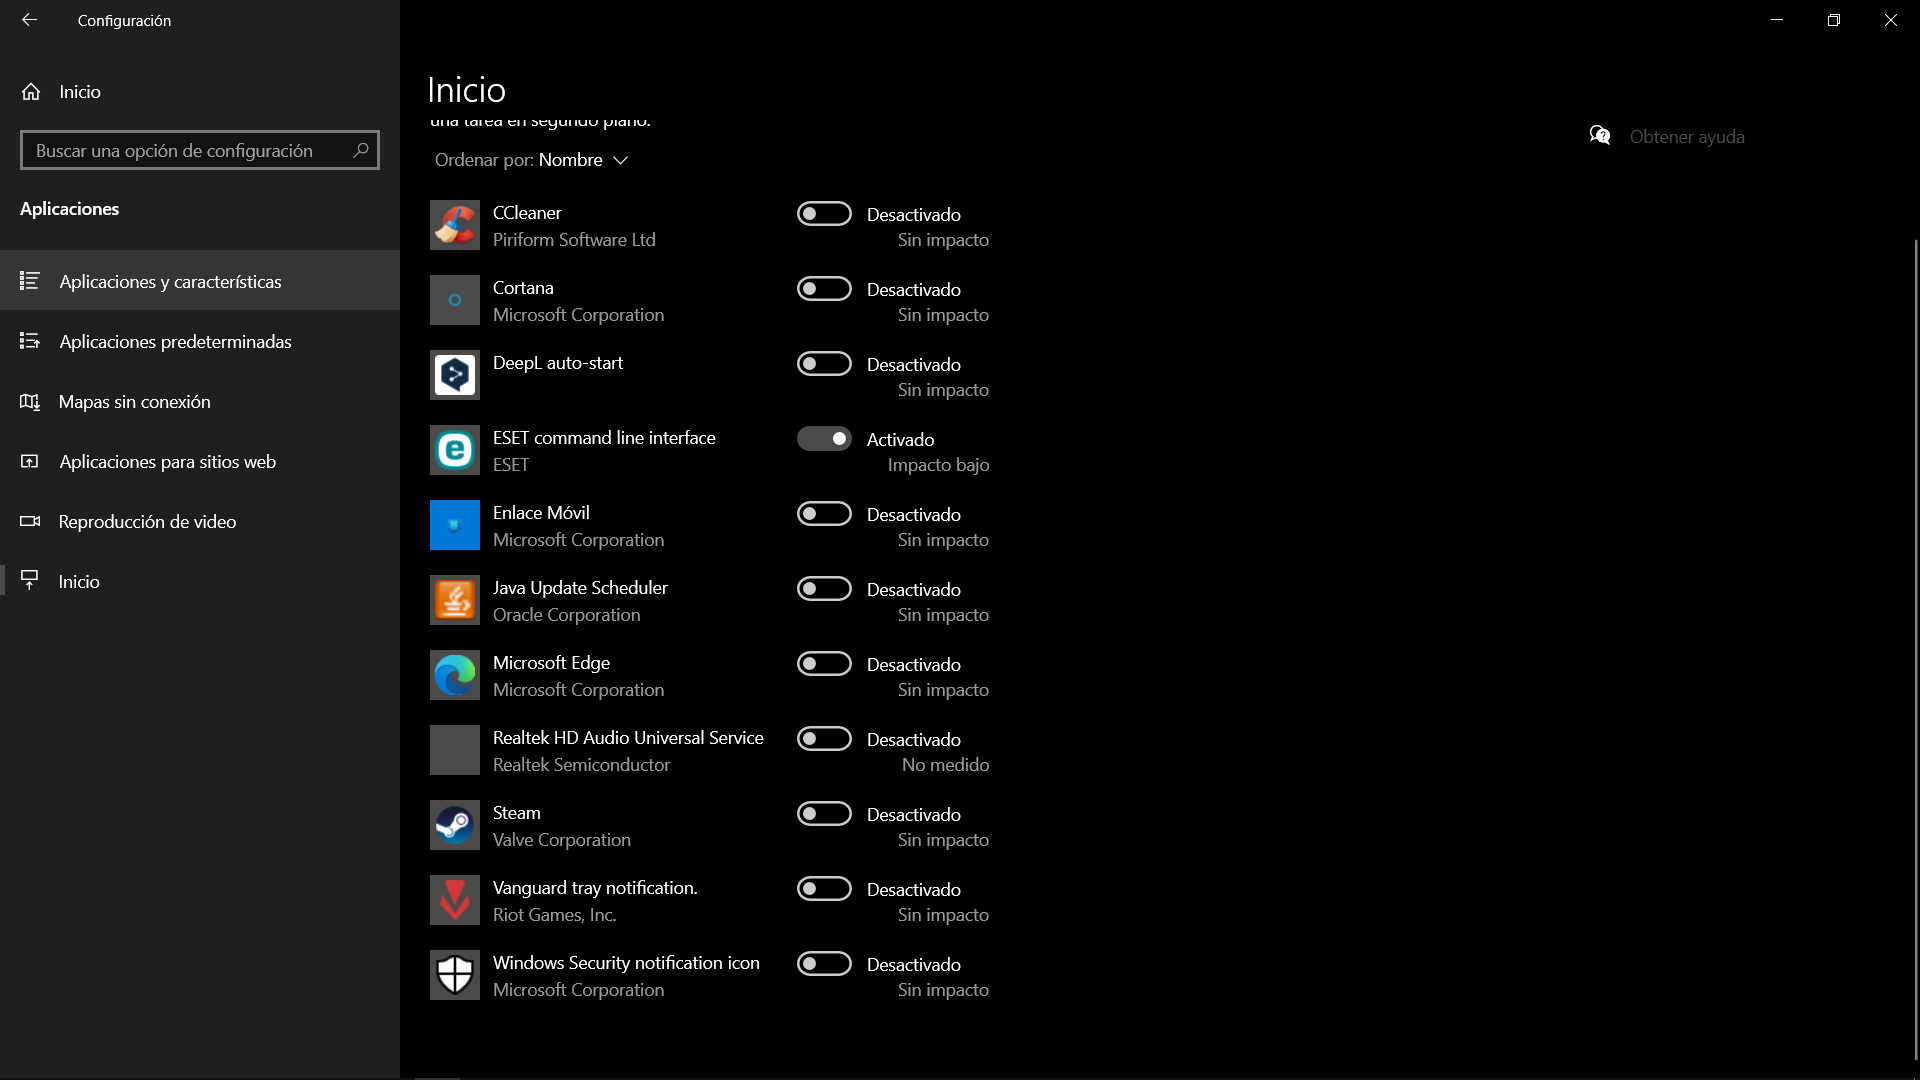This screenshot has height=1080, width=1920.
Task: Toggle Realtek HD Audio Universal Service switch
Action: pyautogui.click(x=824, y=739)
